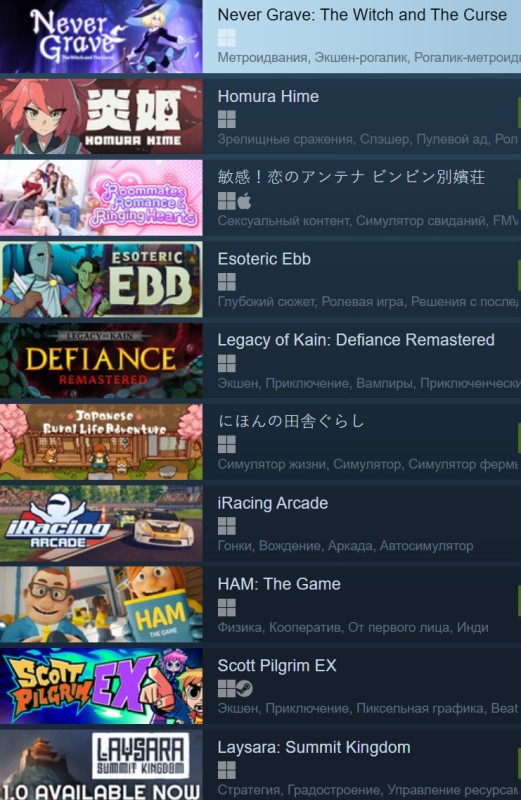Click the Windows icon under Never Grave title

(x=227, y=38)
